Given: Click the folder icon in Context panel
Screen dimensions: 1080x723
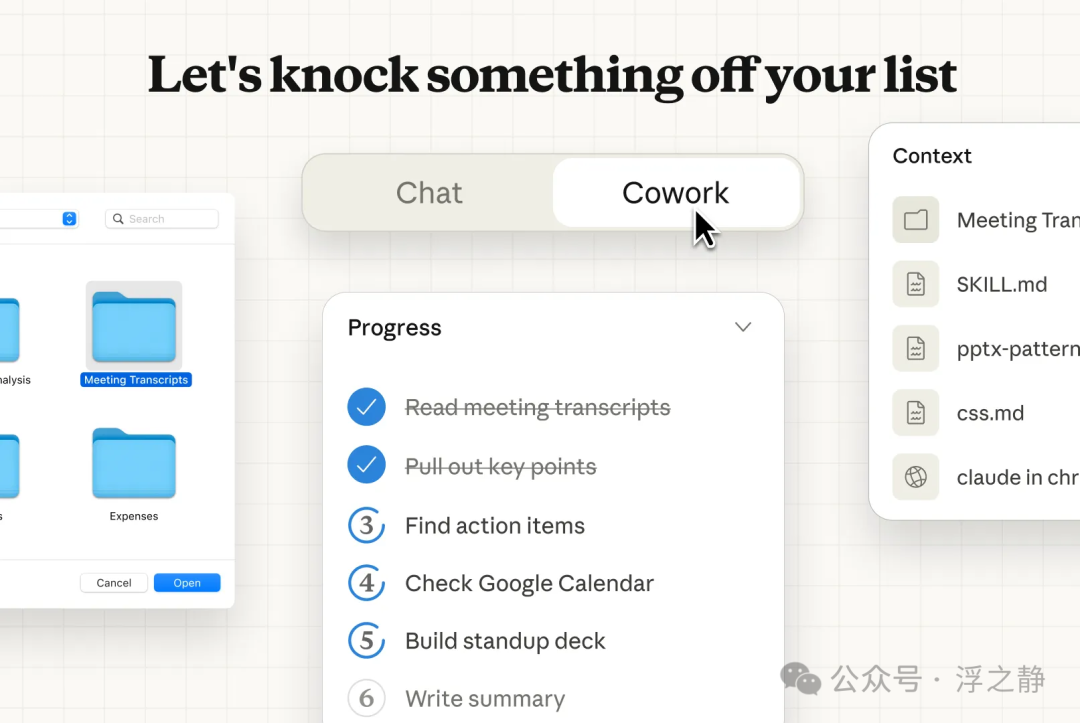Looking at the screenshot, I should [916, 220].
